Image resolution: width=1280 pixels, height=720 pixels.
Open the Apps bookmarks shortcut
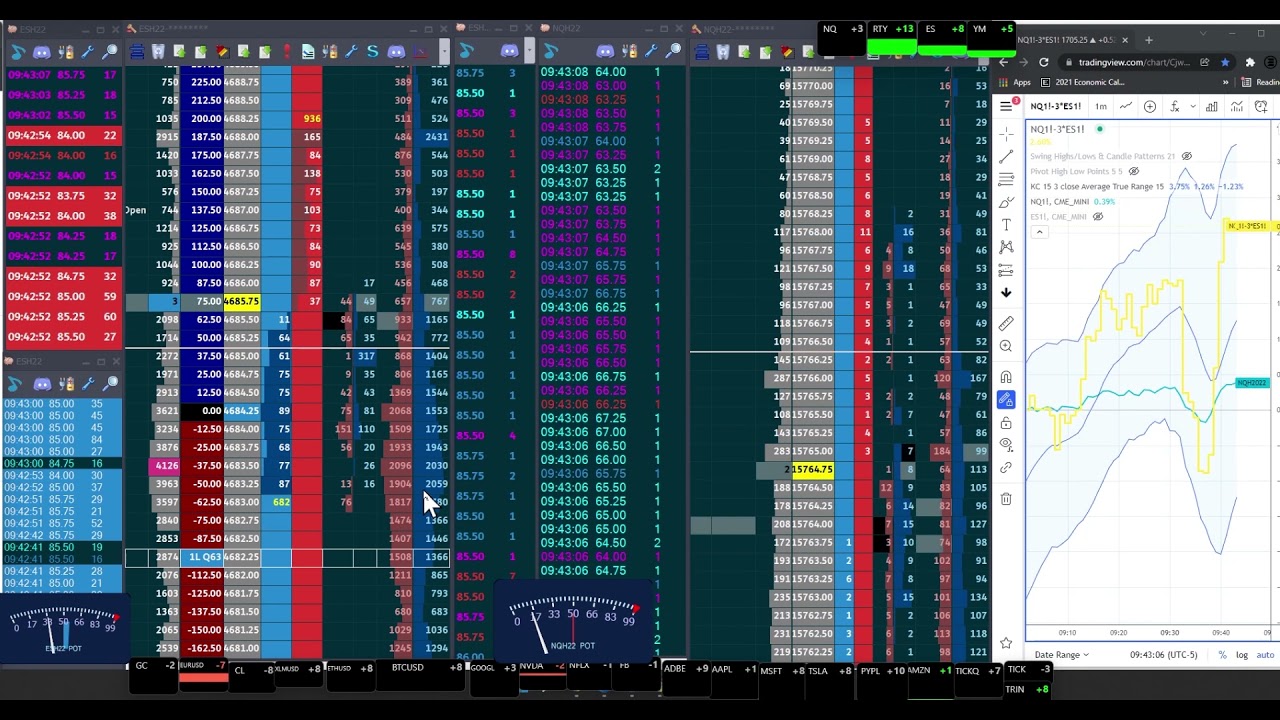tap(1014, 82)
